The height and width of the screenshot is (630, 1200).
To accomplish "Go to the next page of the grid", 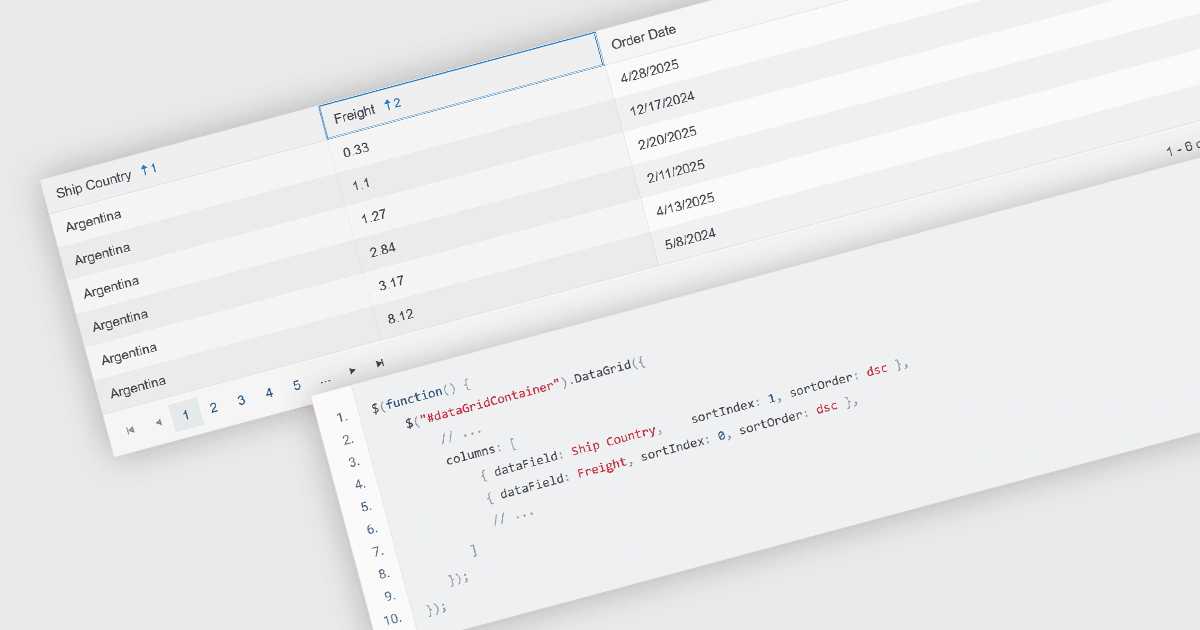I will pyautogui.click(x=352, y=370).
